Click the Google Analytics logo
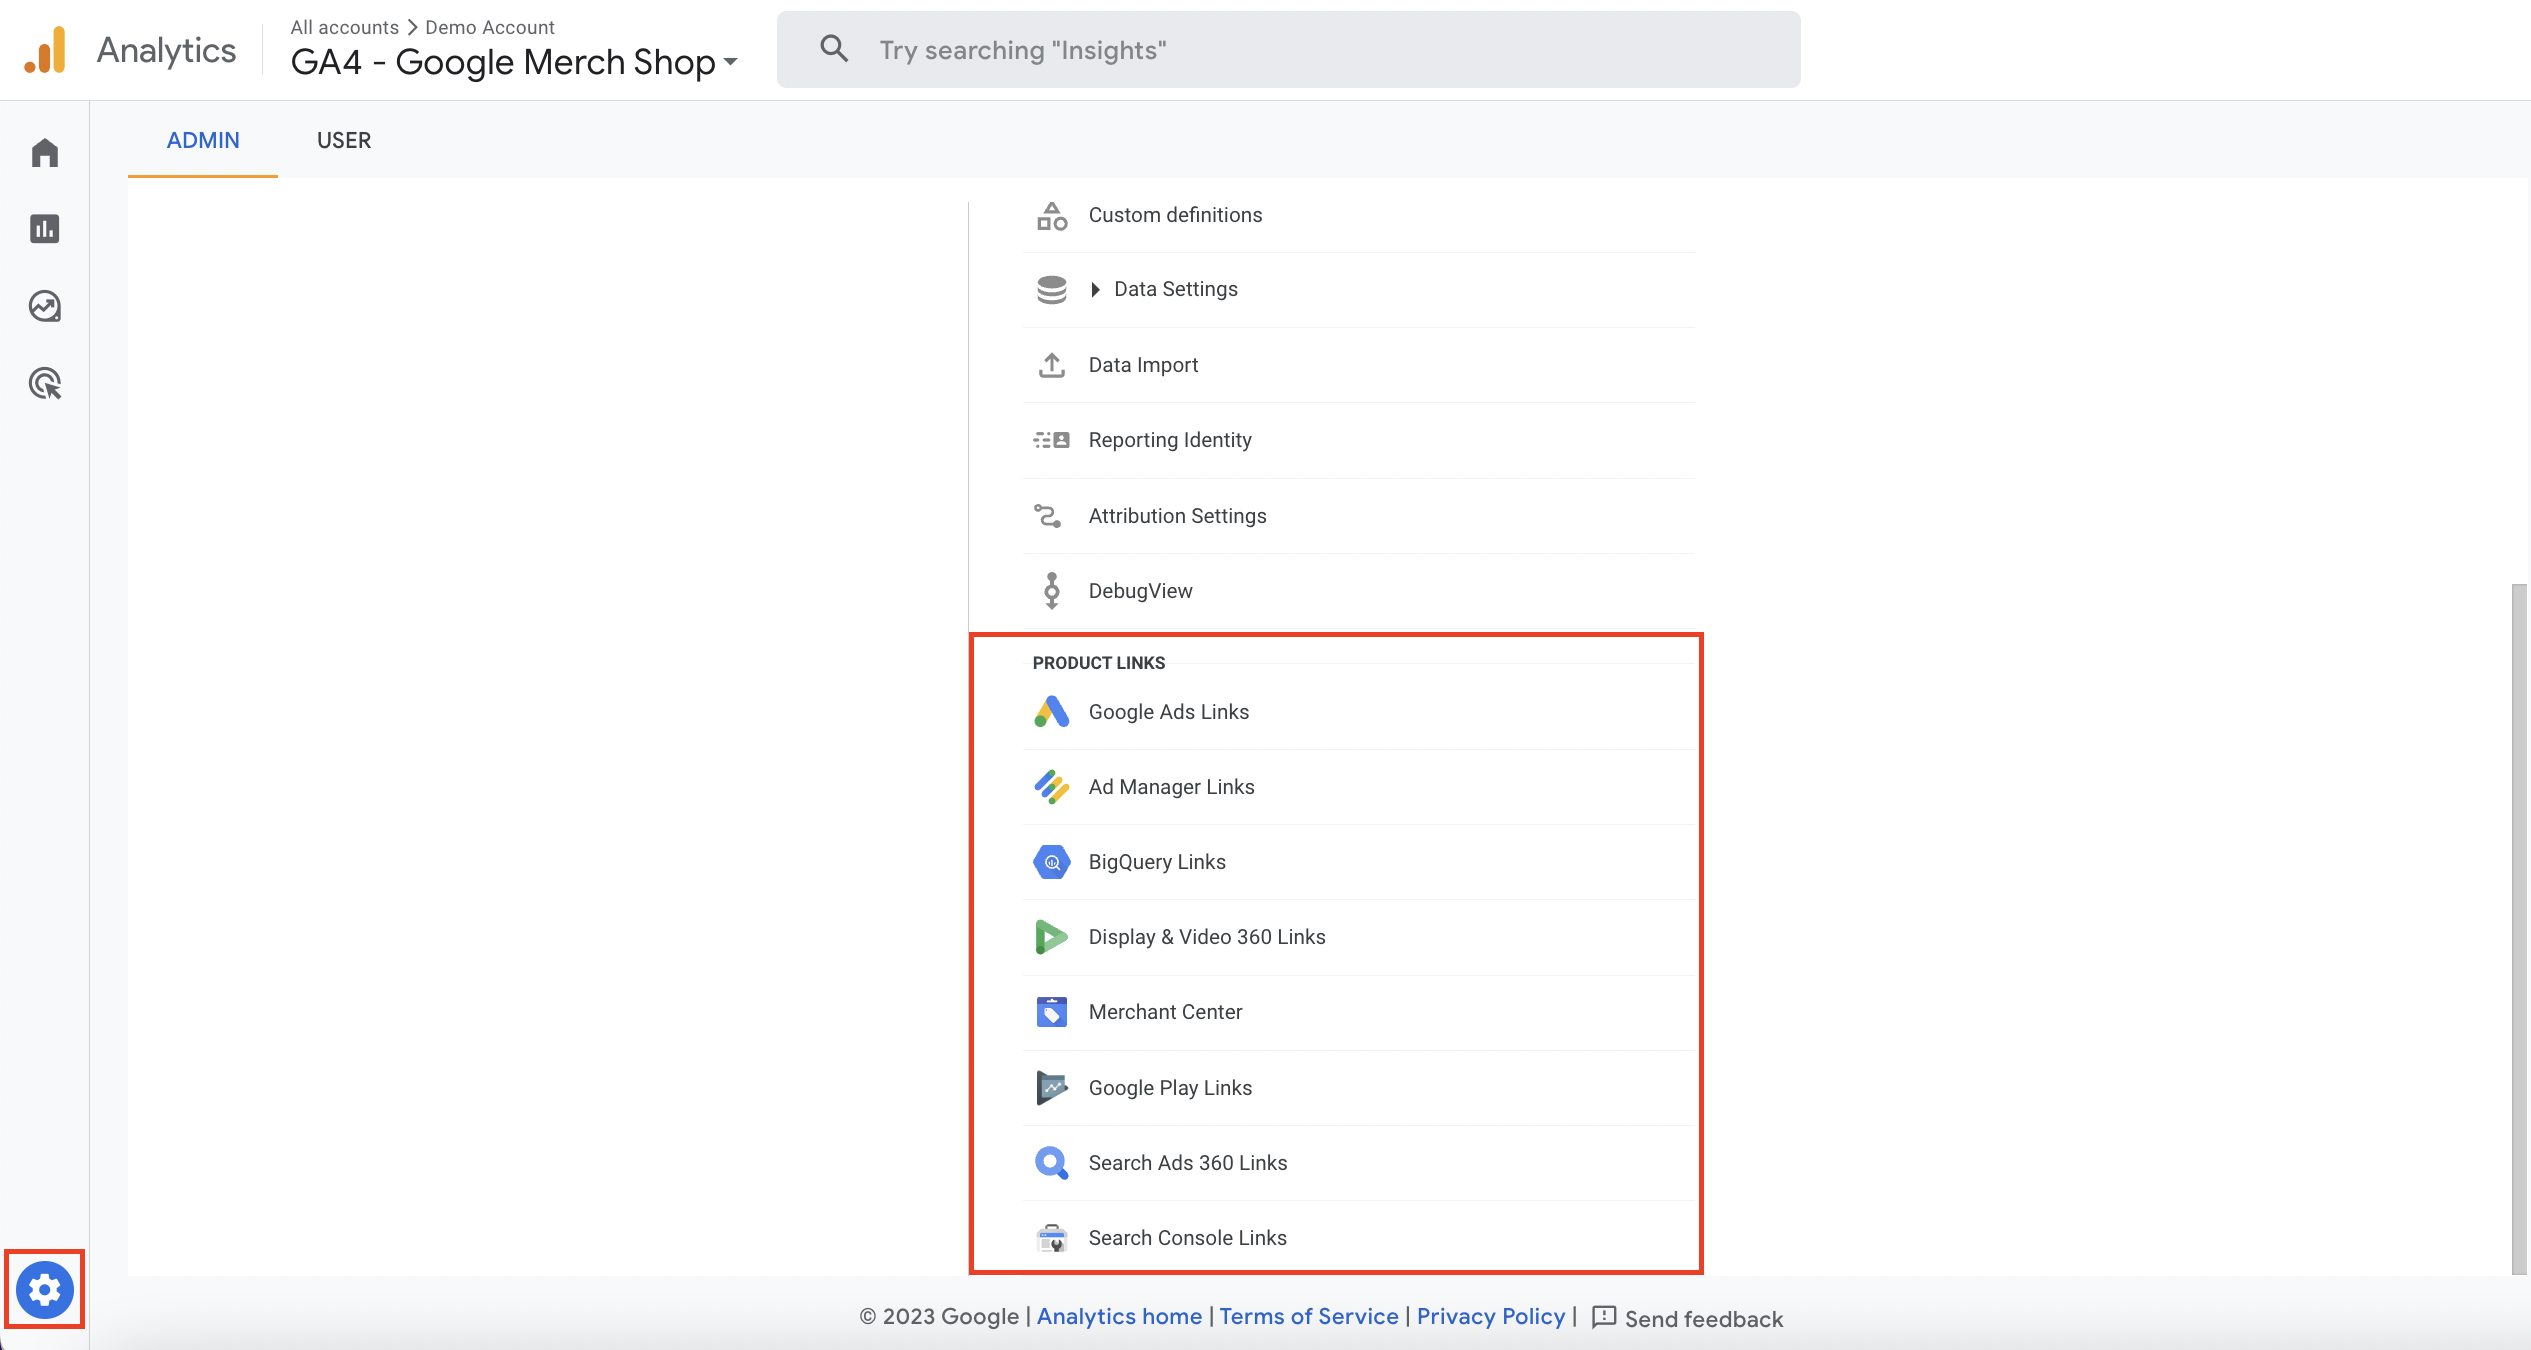The width and height of the screenshot is (2531, 1350). 45,50
